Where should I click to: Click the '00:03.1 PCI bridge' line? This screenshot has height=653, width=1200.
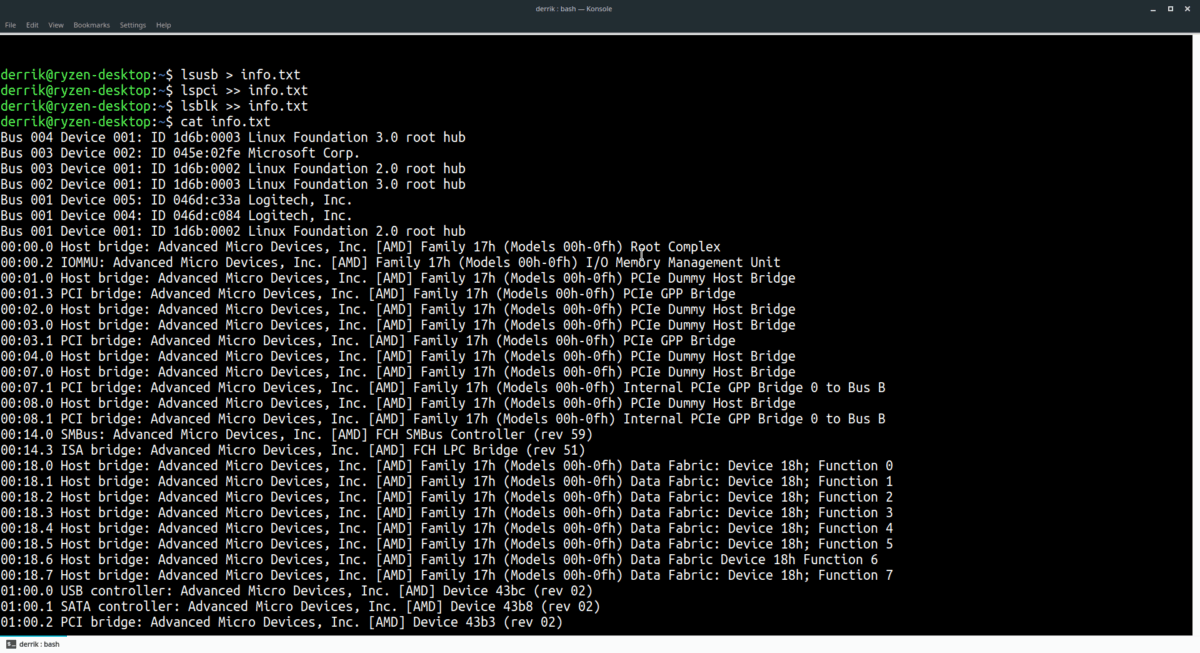[368, 341]
